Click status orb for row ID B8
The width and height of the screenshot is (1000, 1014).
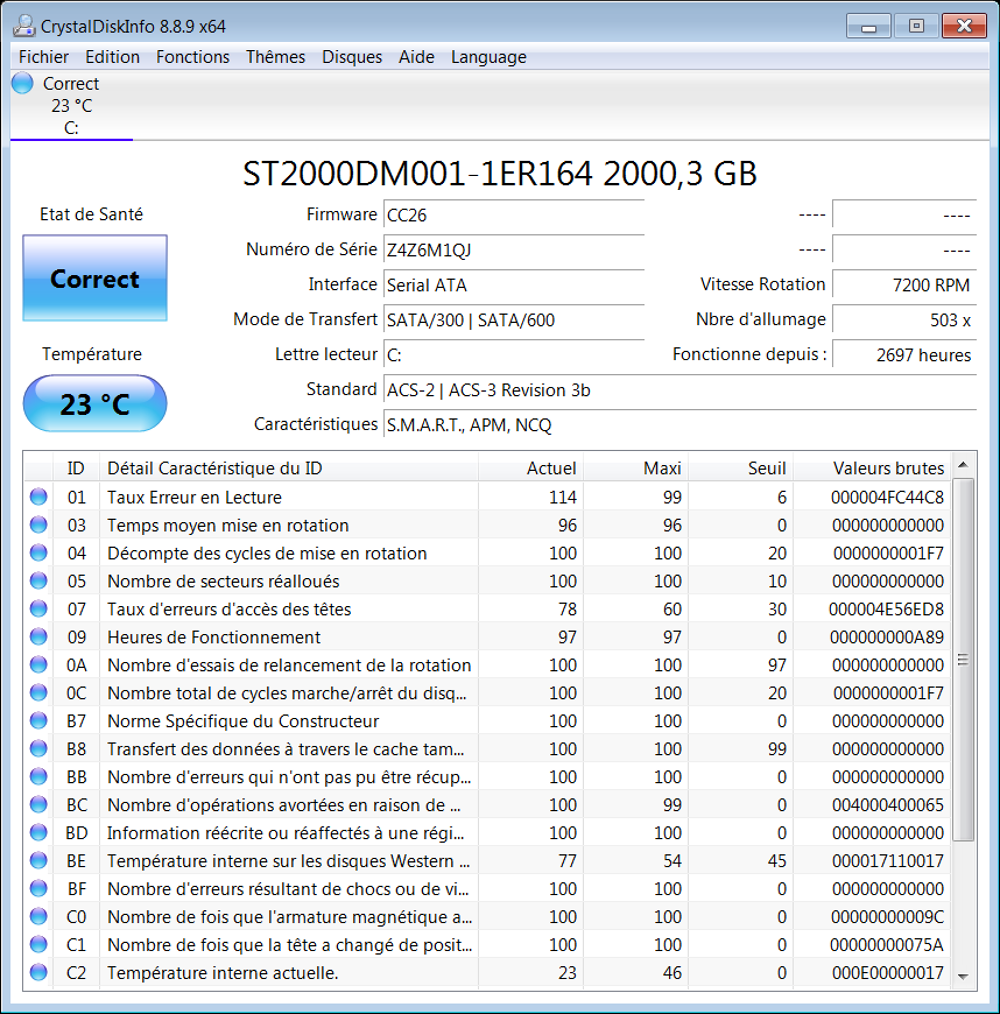coord(39,749)
